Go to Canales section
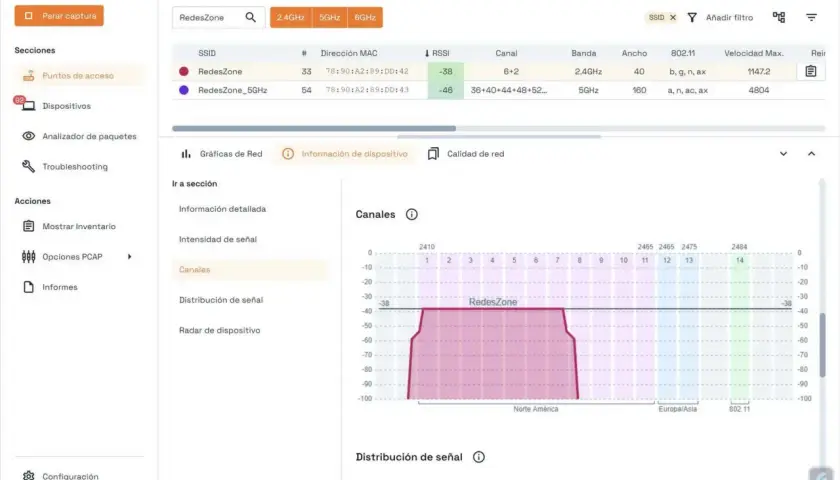This screenshot has height=480, width=840. coord(250,269)
